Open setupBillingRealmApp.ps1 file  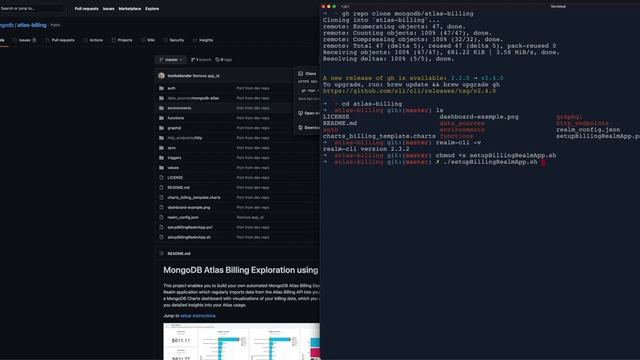[x=190, y=227]
